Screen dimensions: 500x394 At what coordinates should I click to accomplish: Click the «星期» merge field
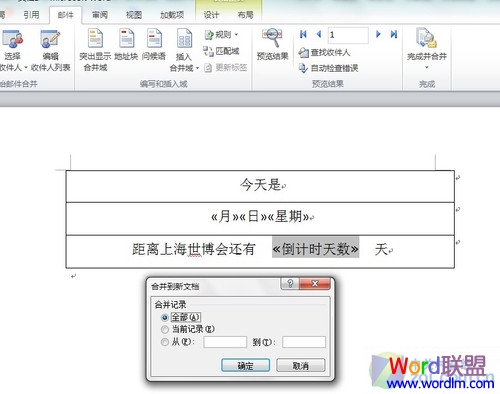click(x=289, y=217)
